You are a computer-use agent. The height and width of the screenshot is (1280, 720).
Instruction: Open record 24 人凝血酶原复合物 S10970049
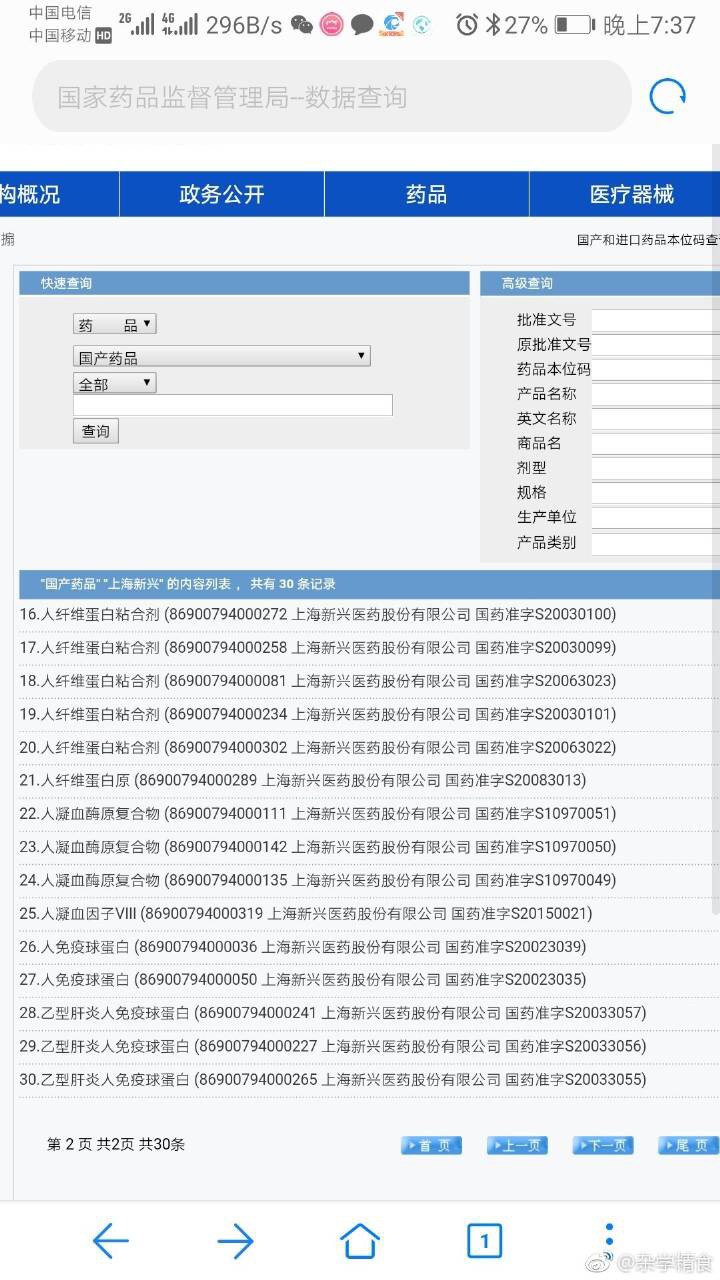318,880
